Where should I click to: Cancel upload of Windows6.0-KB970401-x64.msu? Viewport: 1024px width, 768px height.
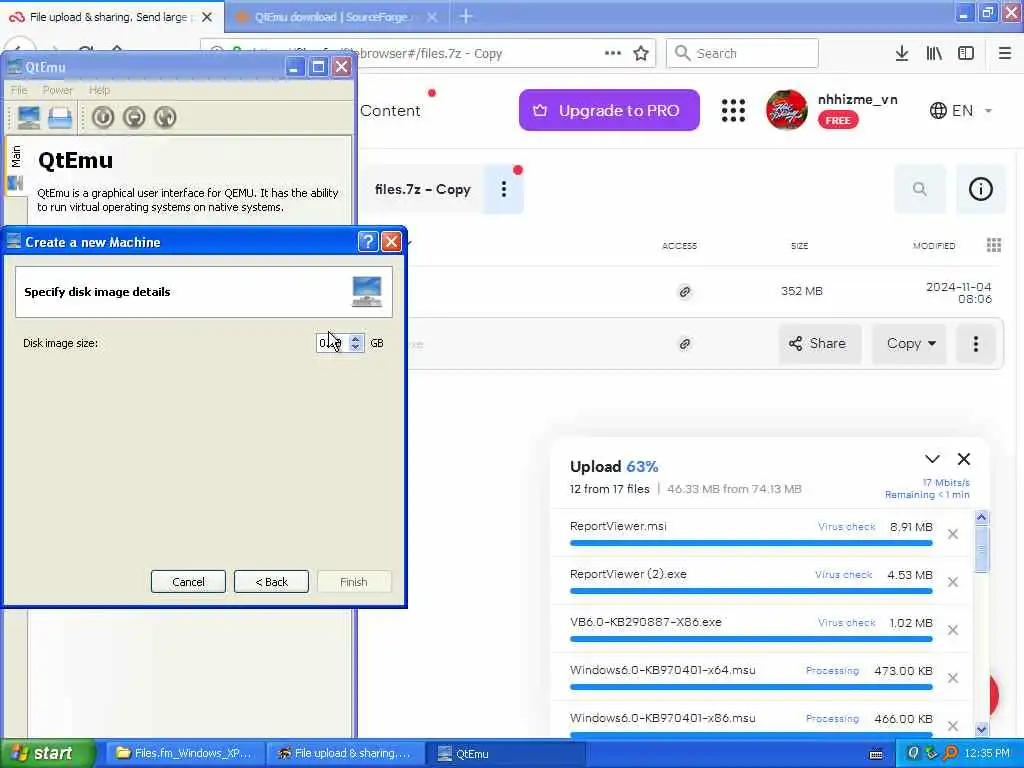[953, 678]
